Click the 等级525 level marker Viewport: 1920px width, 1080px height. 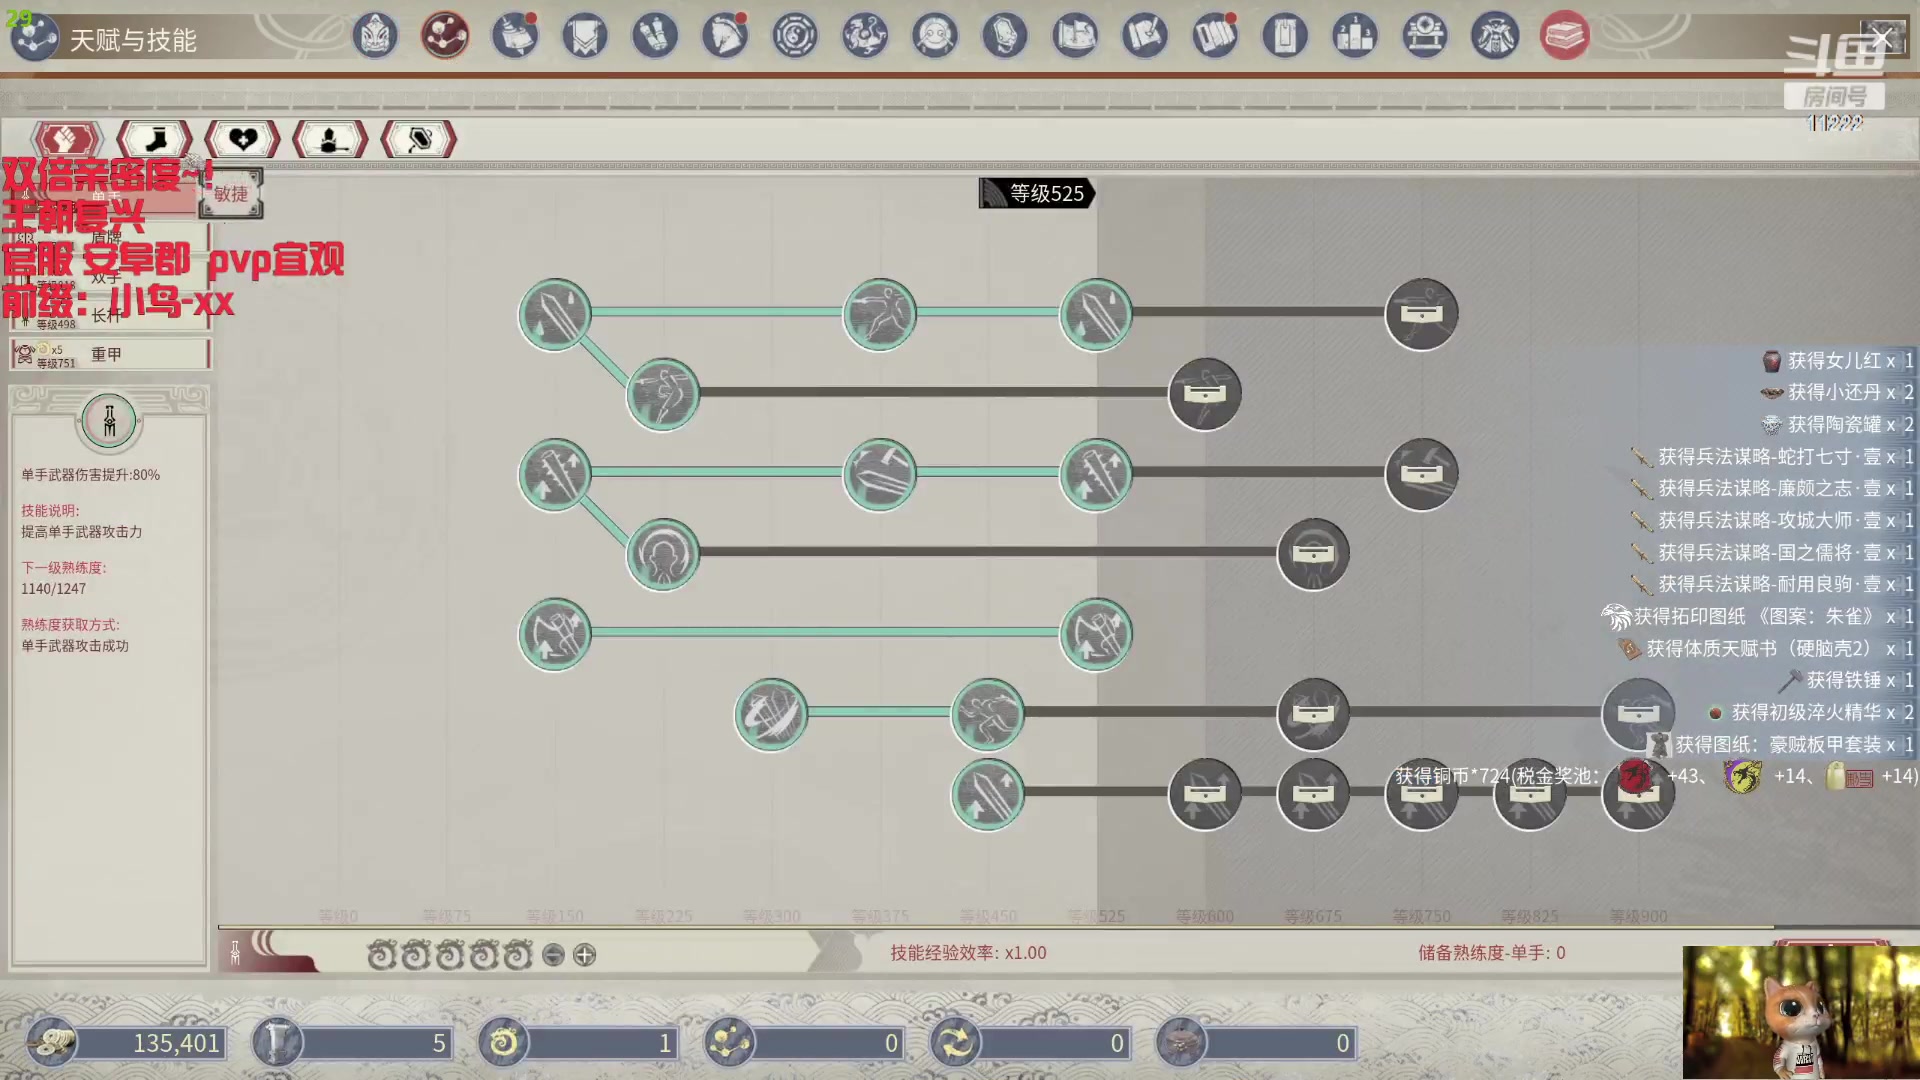click(1037, 193)
